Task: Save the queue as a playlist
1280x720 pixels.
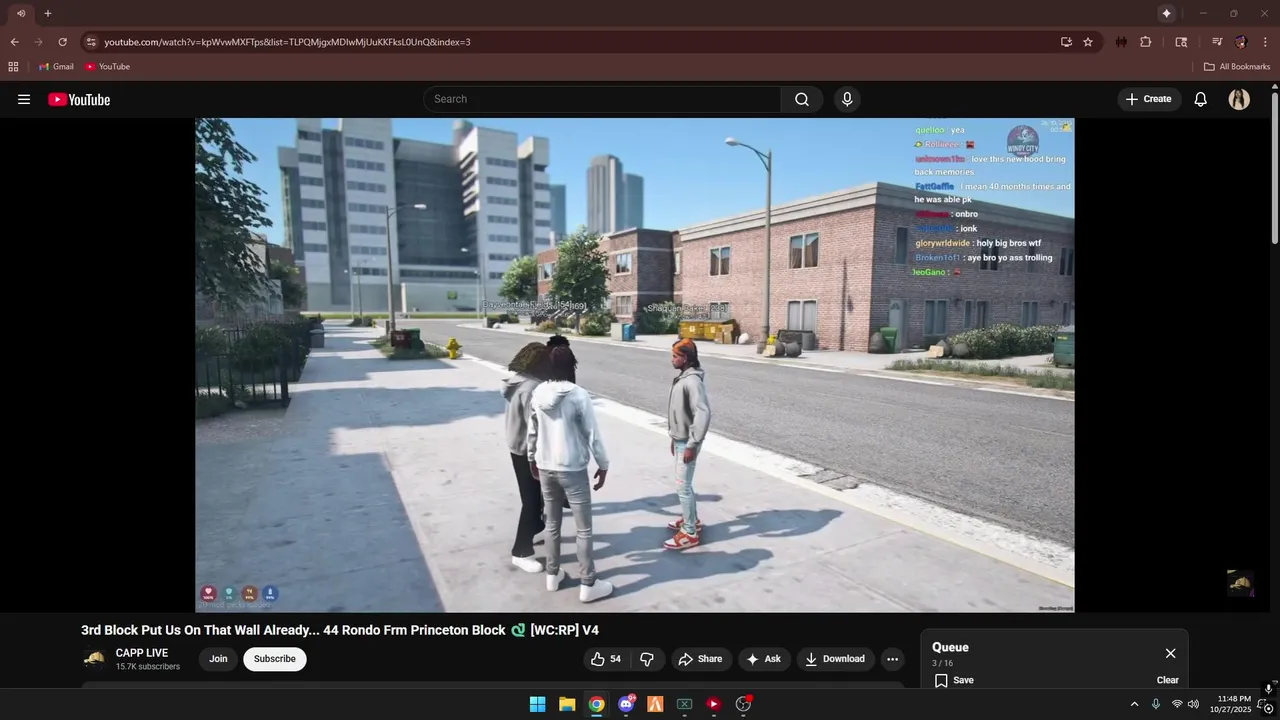Action: coord(954,680)
